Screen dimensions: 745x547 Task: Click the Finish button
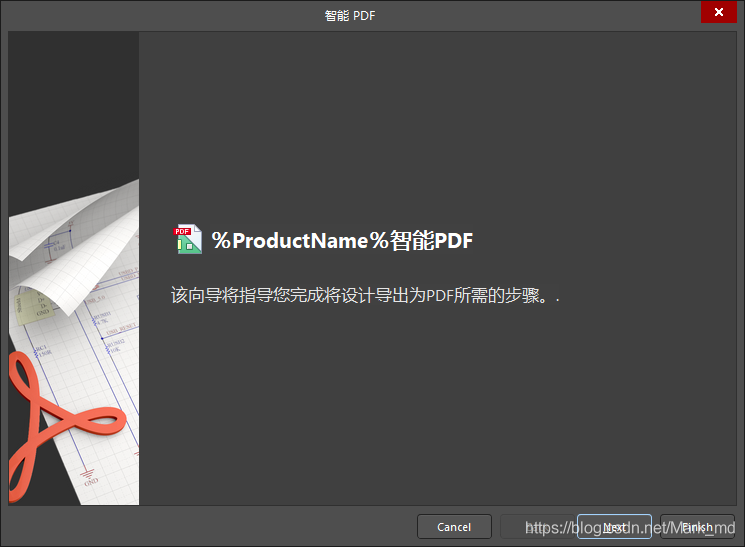click(x=697, y=527)
